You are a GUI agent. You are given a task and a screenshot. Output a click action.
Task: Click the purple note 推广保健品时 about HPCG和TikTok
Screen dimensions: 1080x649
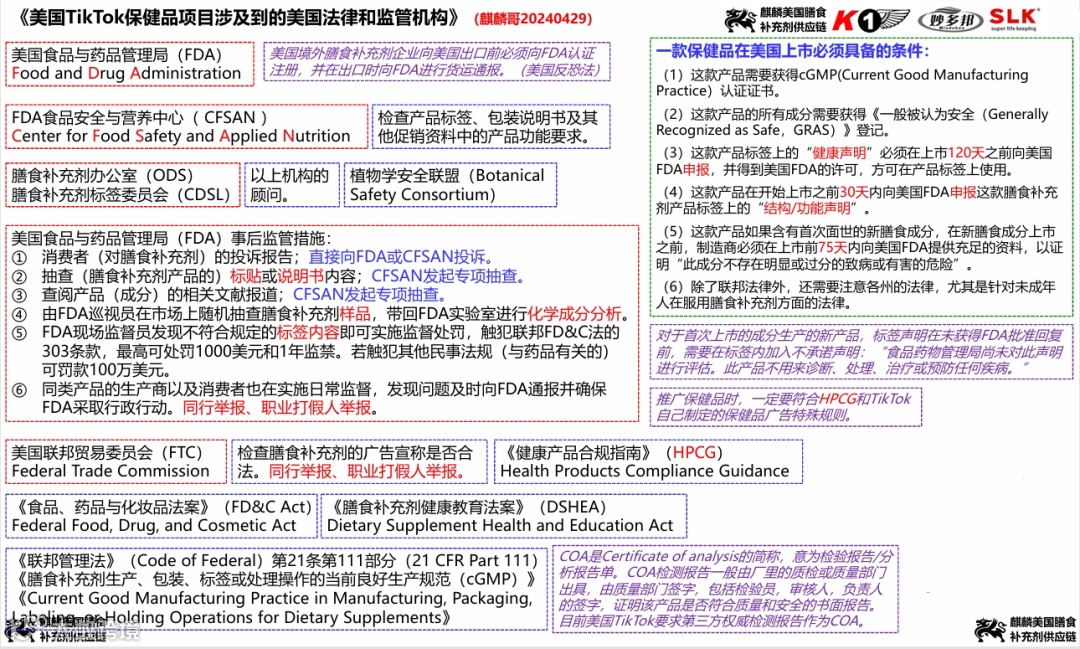click(x=786, y=406)
